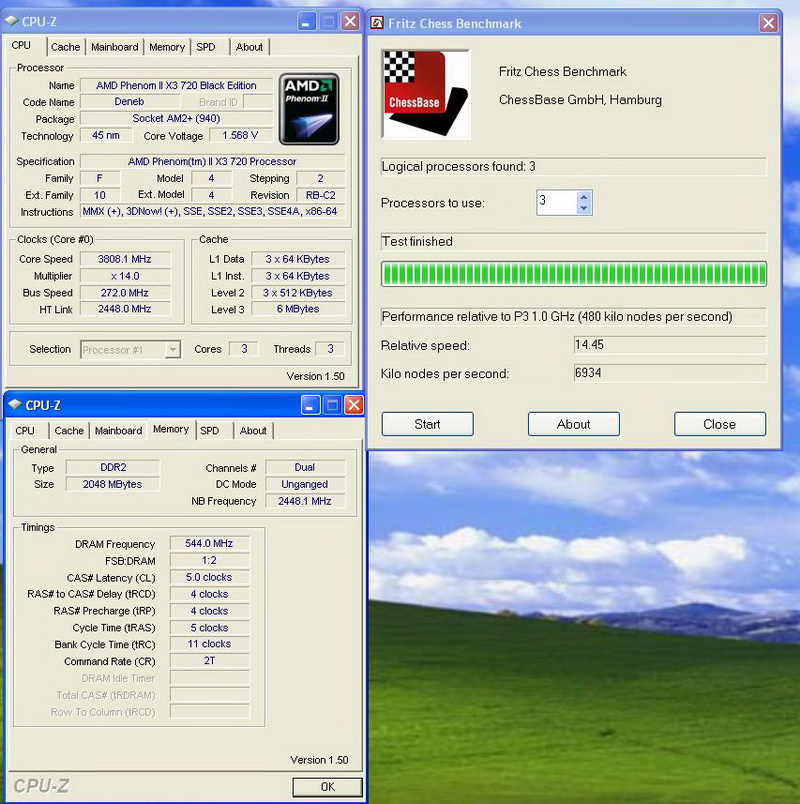Minimize the top CPU-Z window
Viewport: 800px width, 804px height.
[x=306, y=22]
